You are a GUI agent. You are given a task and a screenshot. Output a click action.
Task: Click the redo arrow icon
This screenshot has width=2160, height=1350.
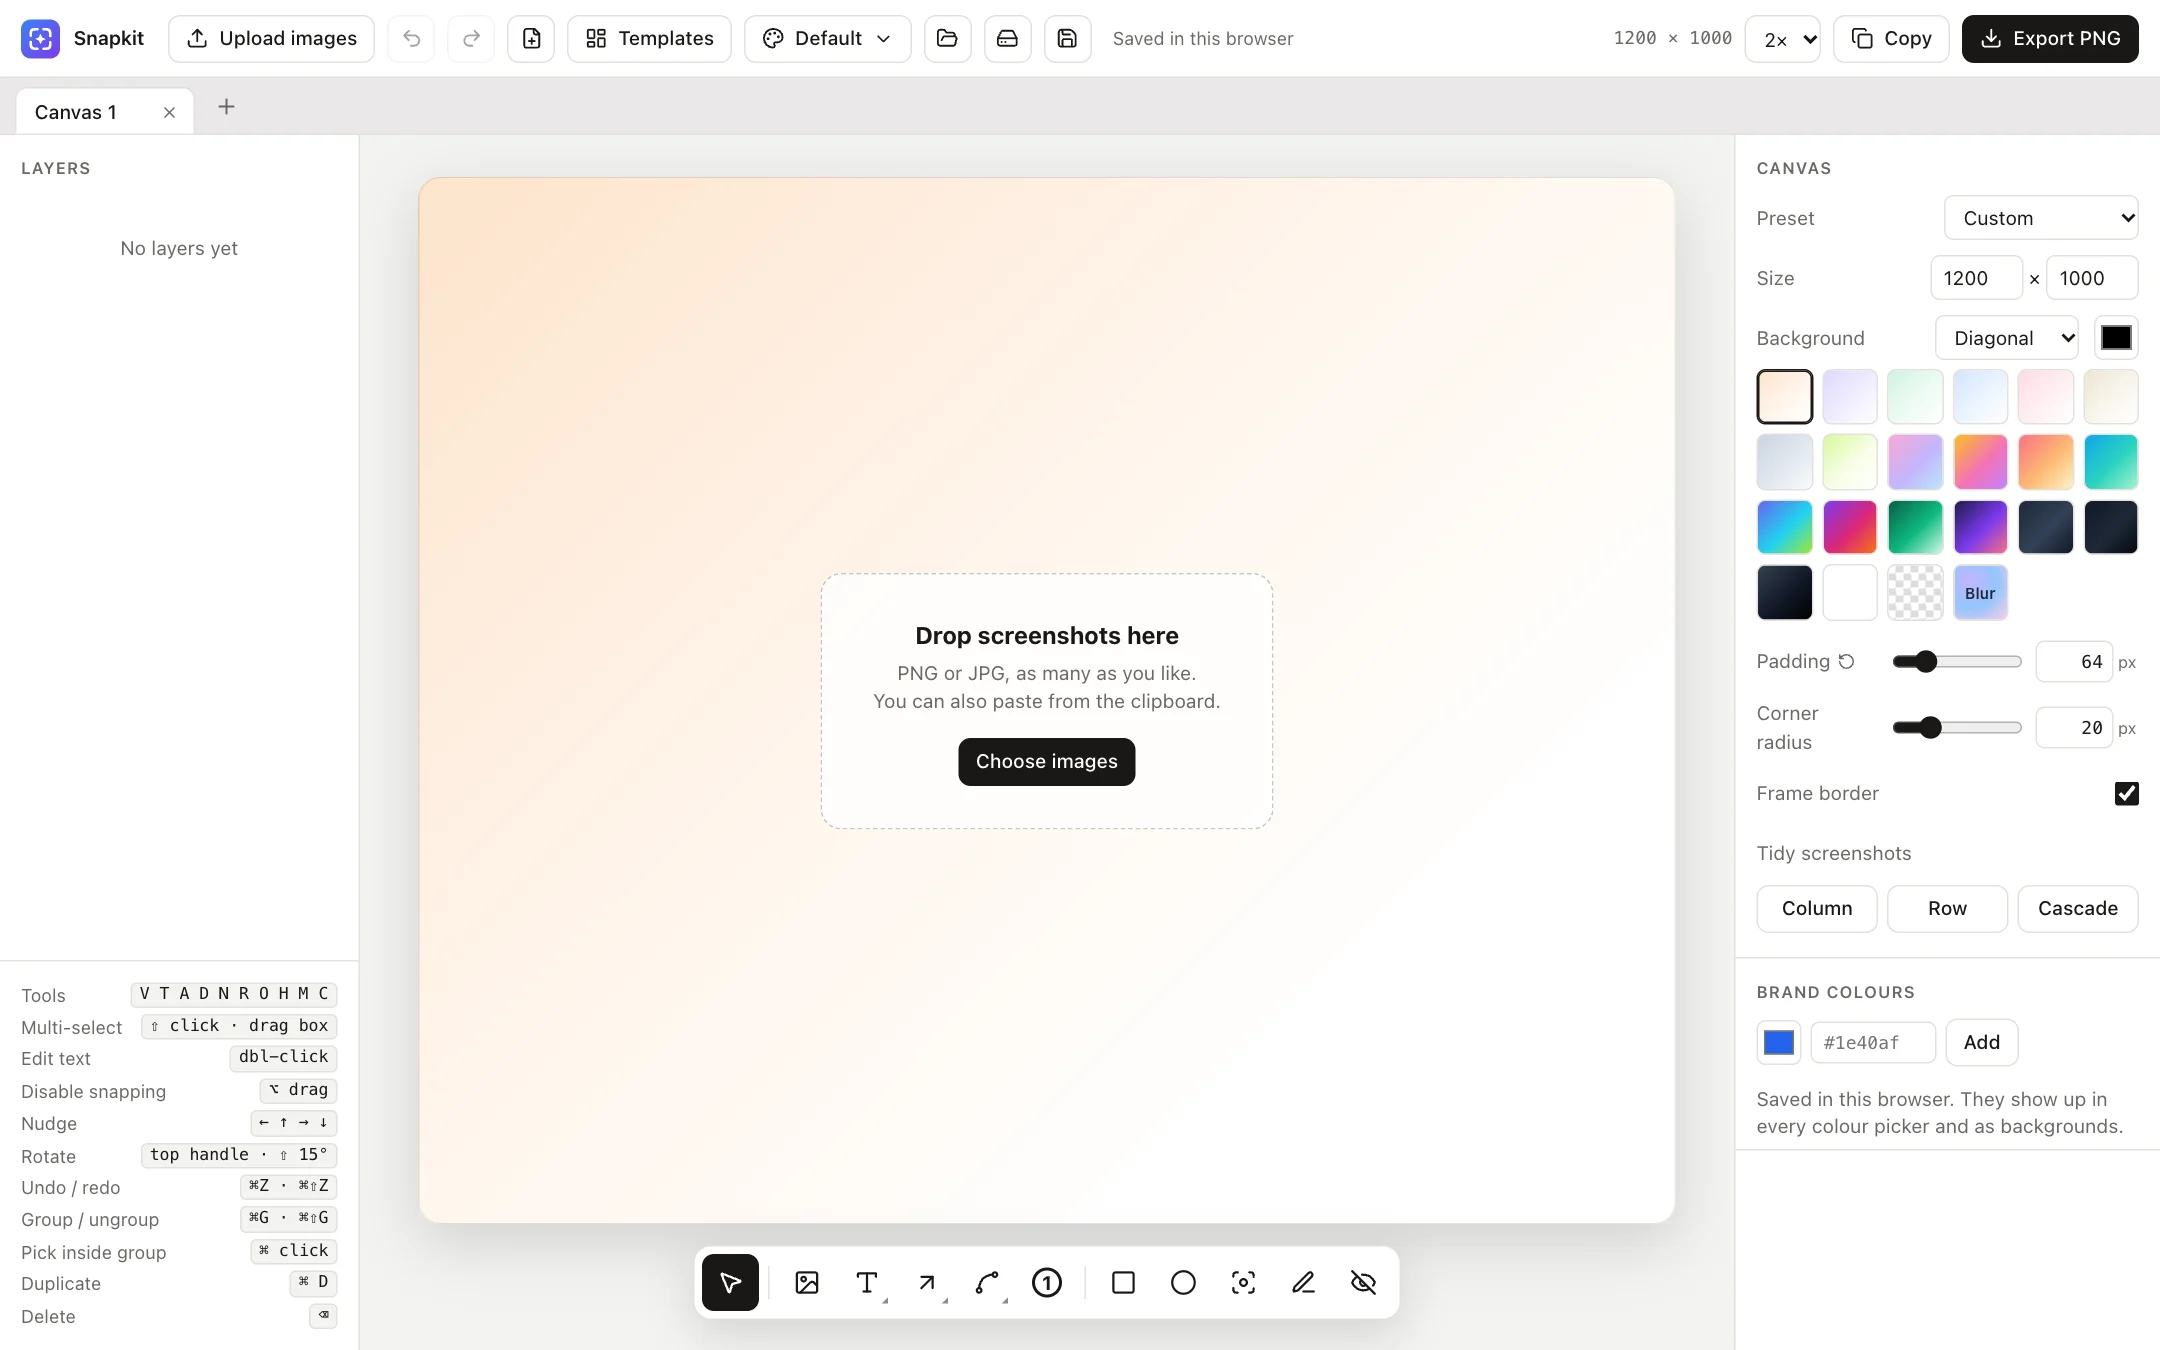(471, 38)
